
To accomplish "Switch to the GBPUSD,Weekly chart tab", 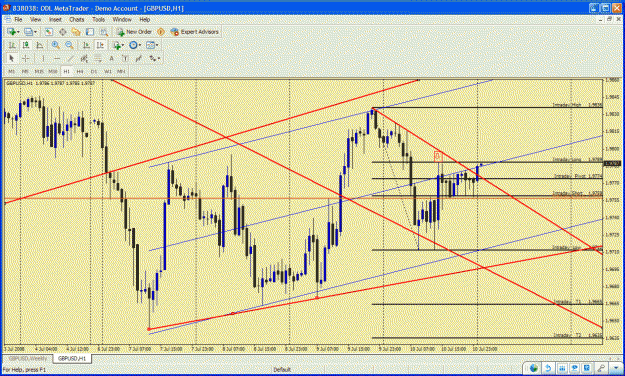I will tap(28, 358).
